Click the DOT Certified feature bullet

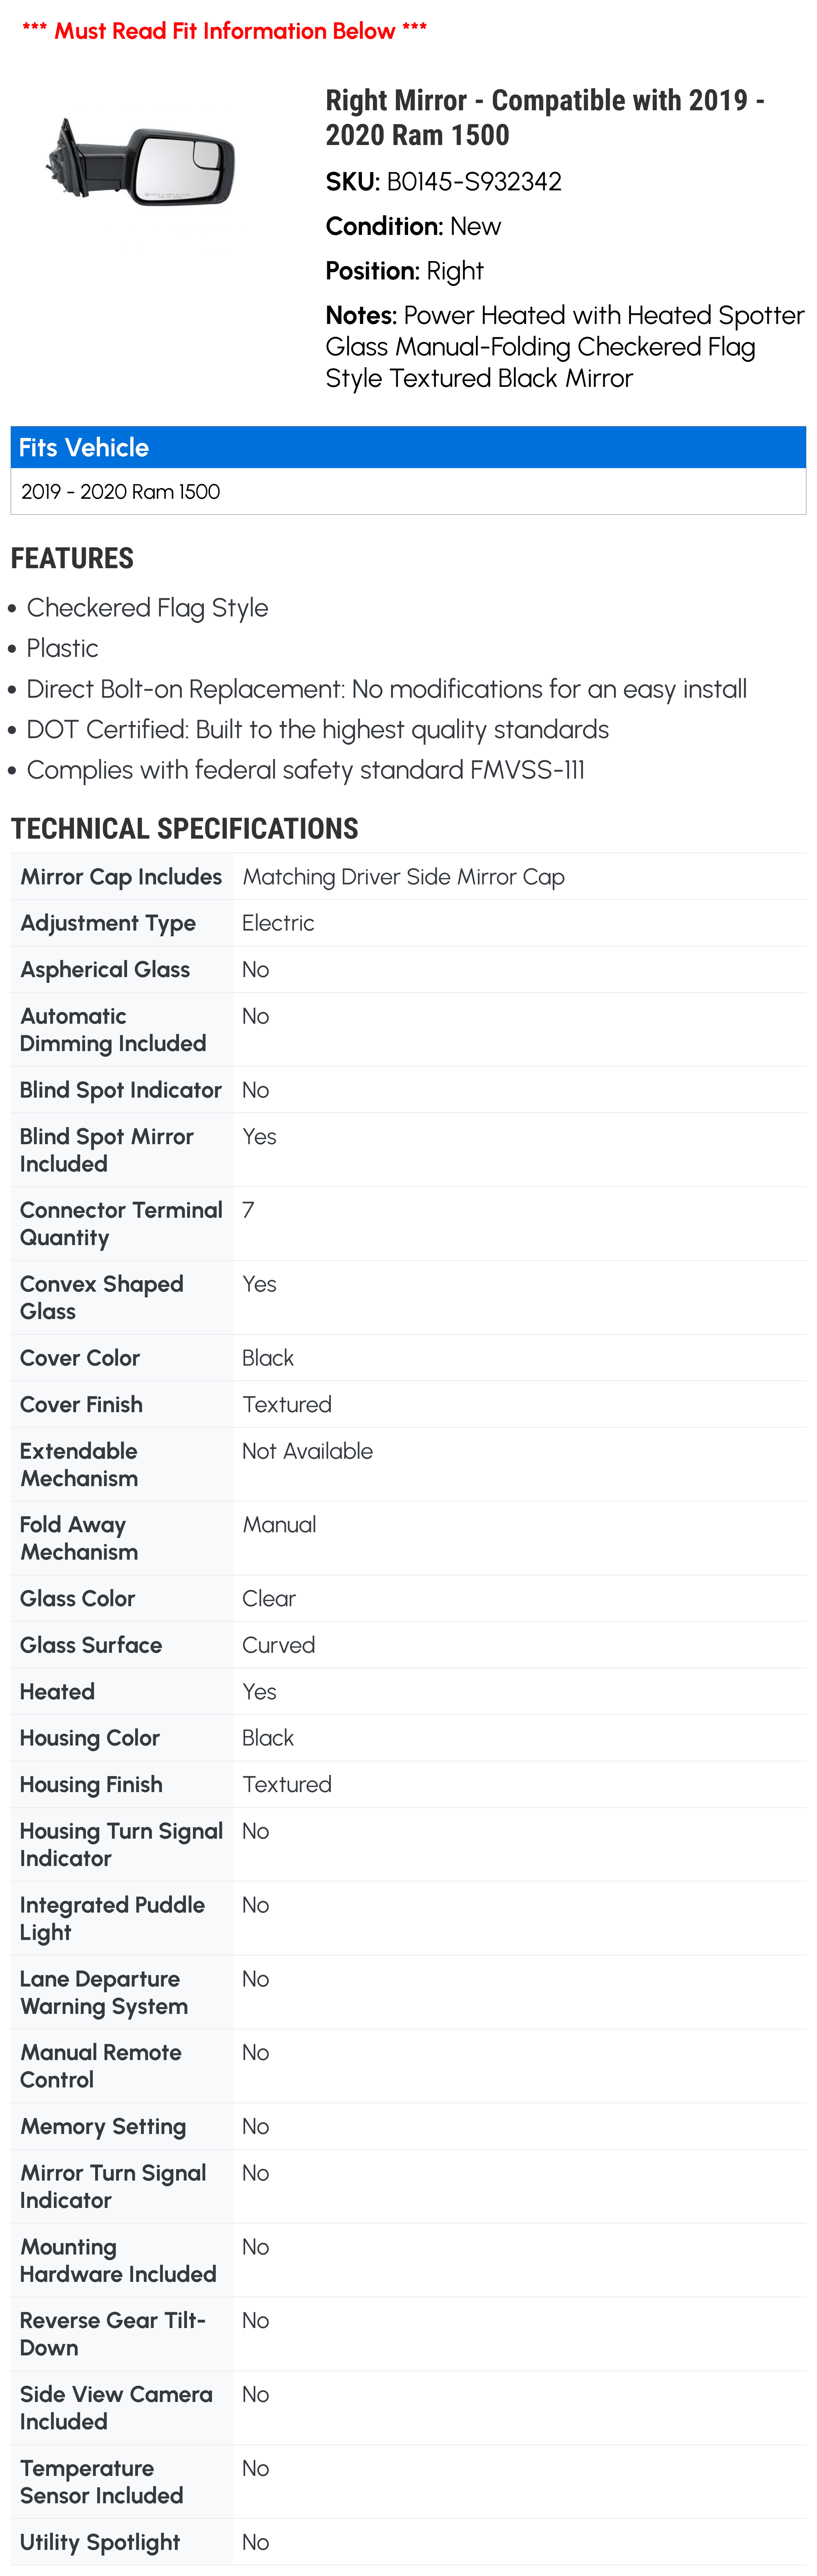(317, 730)
